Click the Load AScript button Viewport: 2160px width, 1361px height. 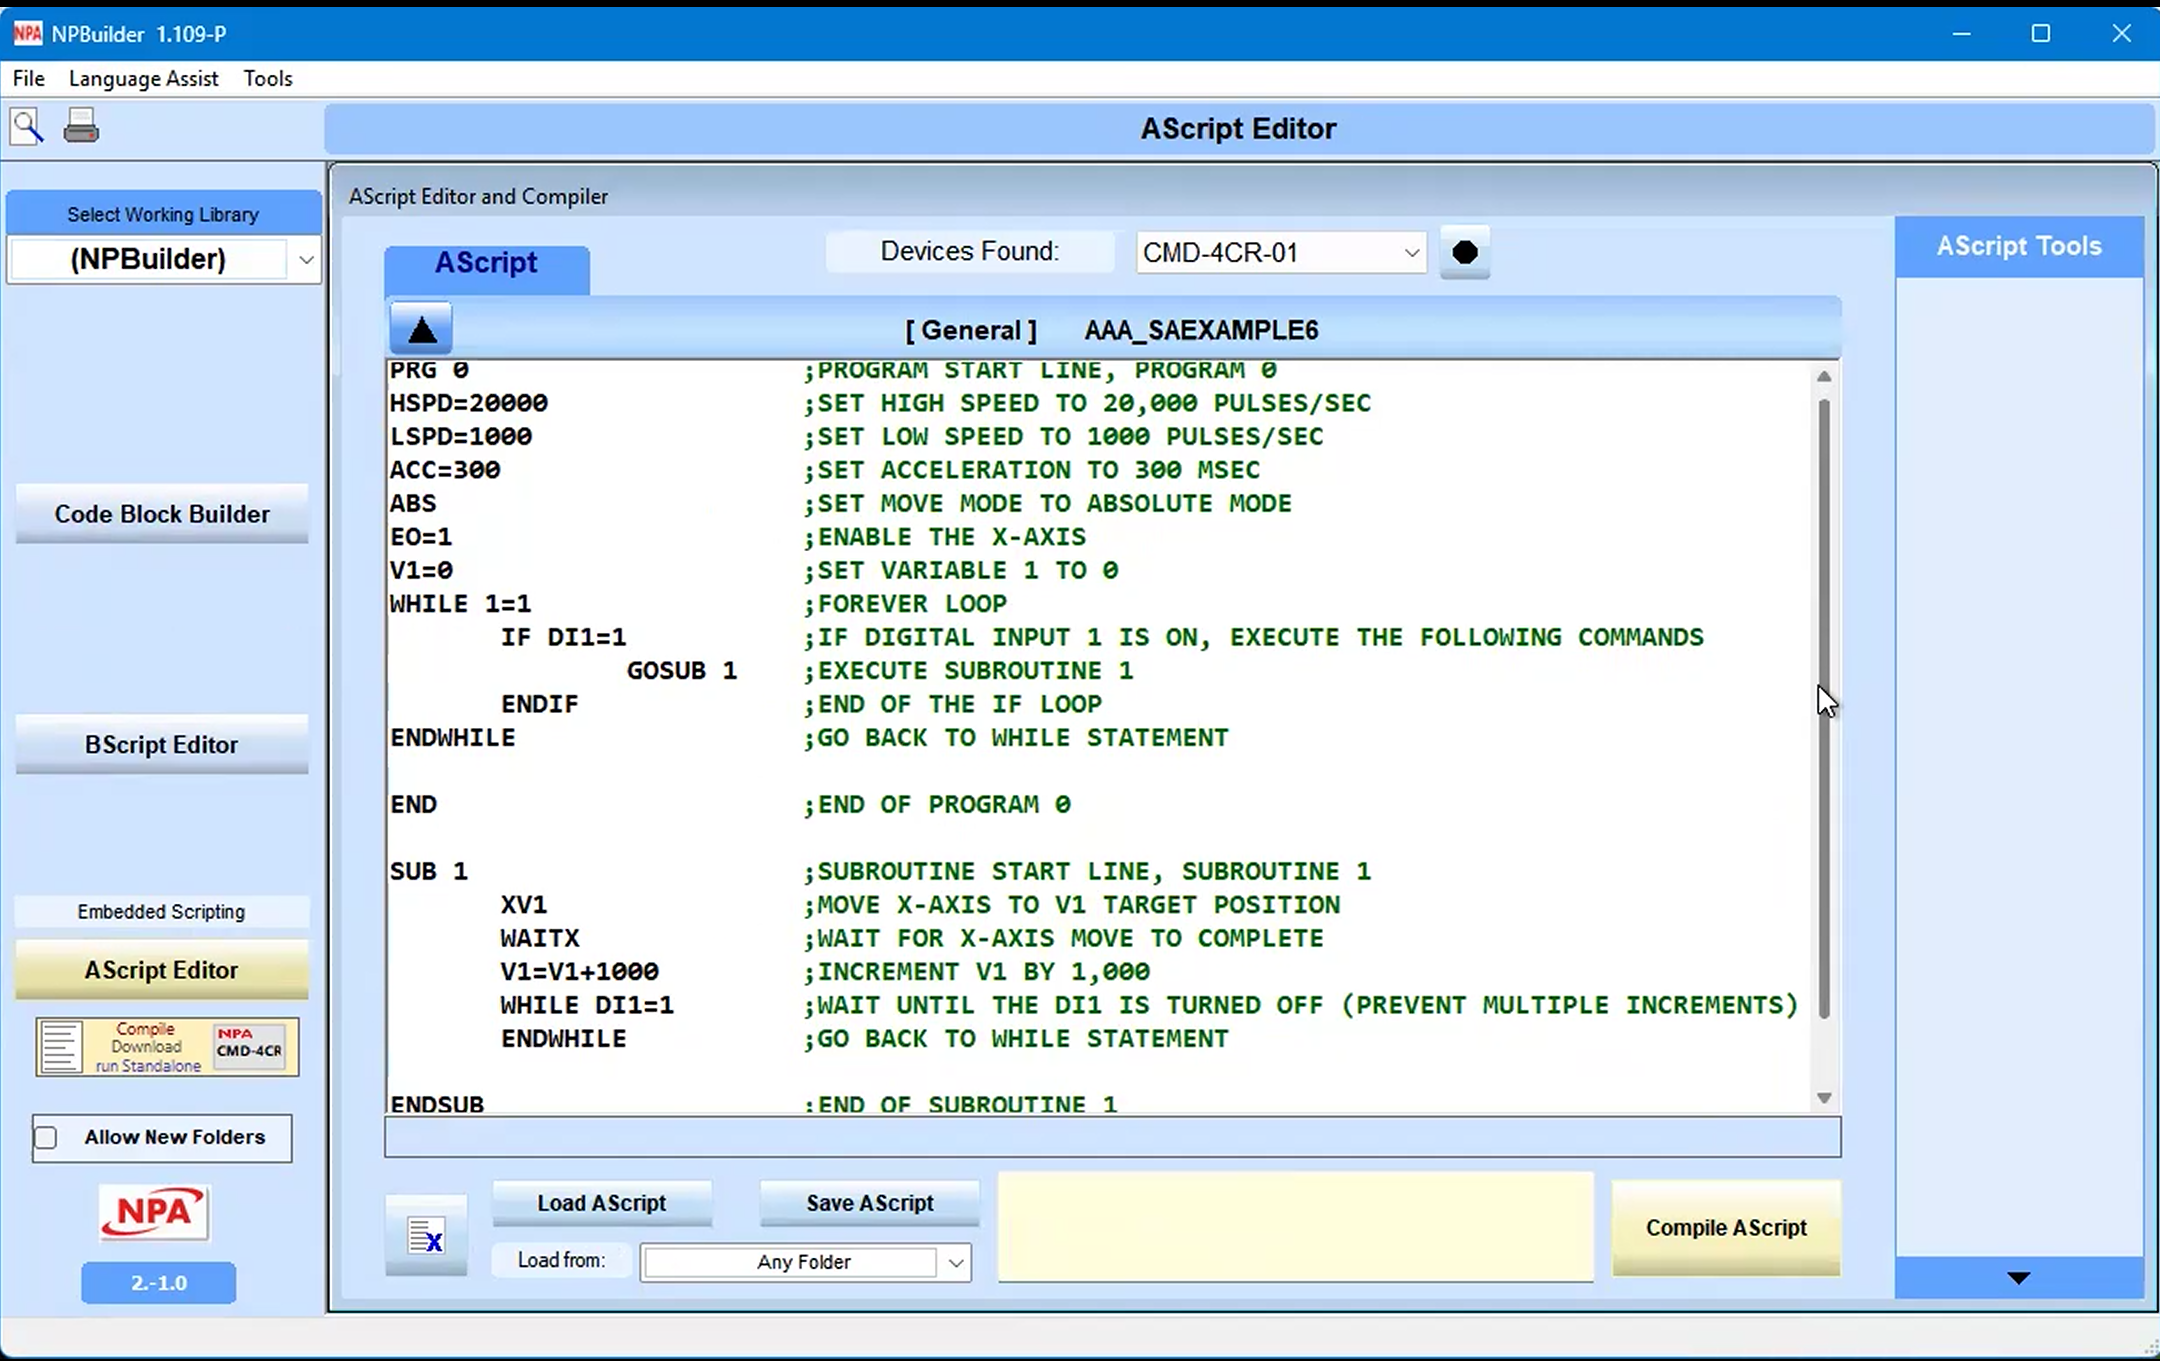point(602,1203)
